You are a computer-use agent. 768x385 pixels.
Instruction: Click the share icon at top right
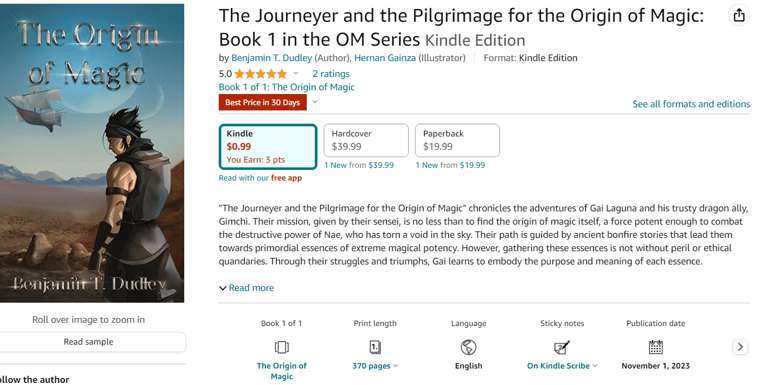point(739,15)
